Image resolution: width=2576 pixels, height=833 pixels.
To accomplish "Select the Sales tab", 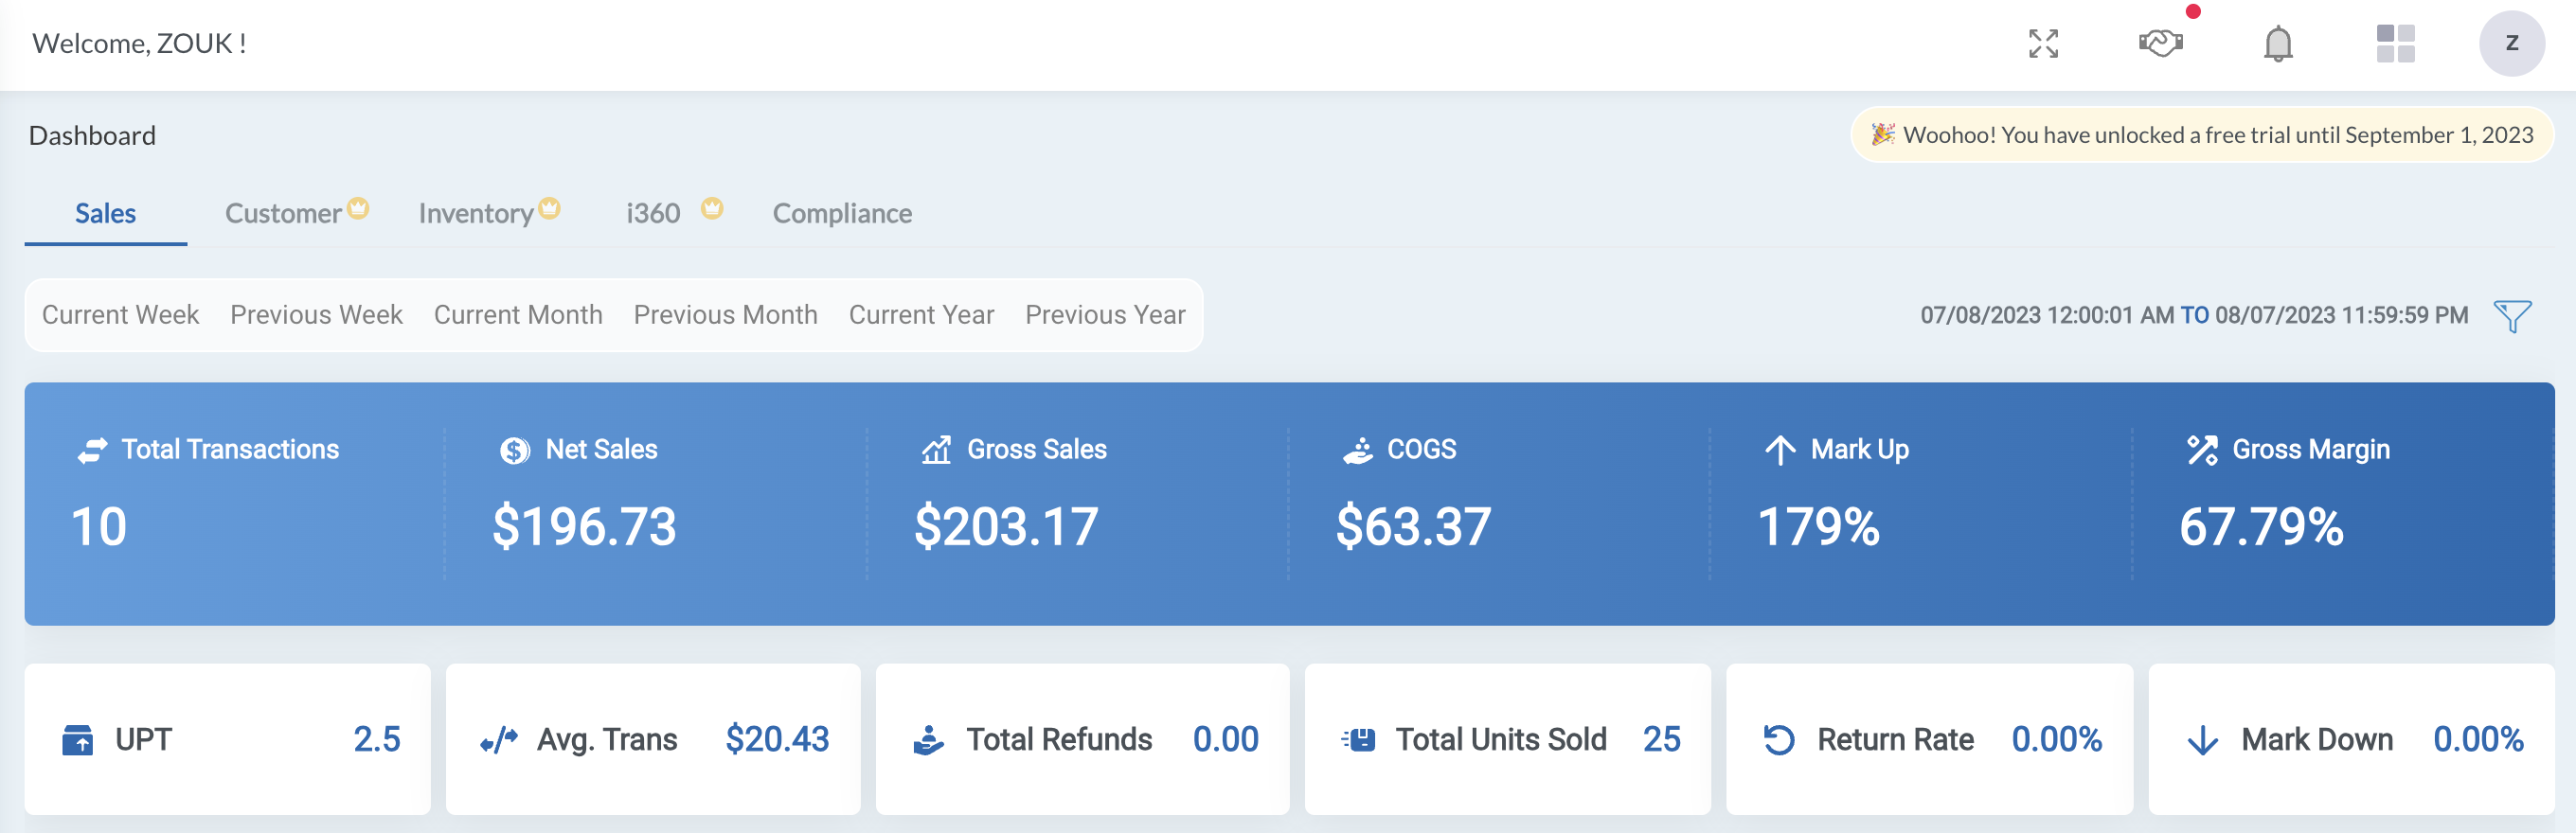I will point(105,214).
